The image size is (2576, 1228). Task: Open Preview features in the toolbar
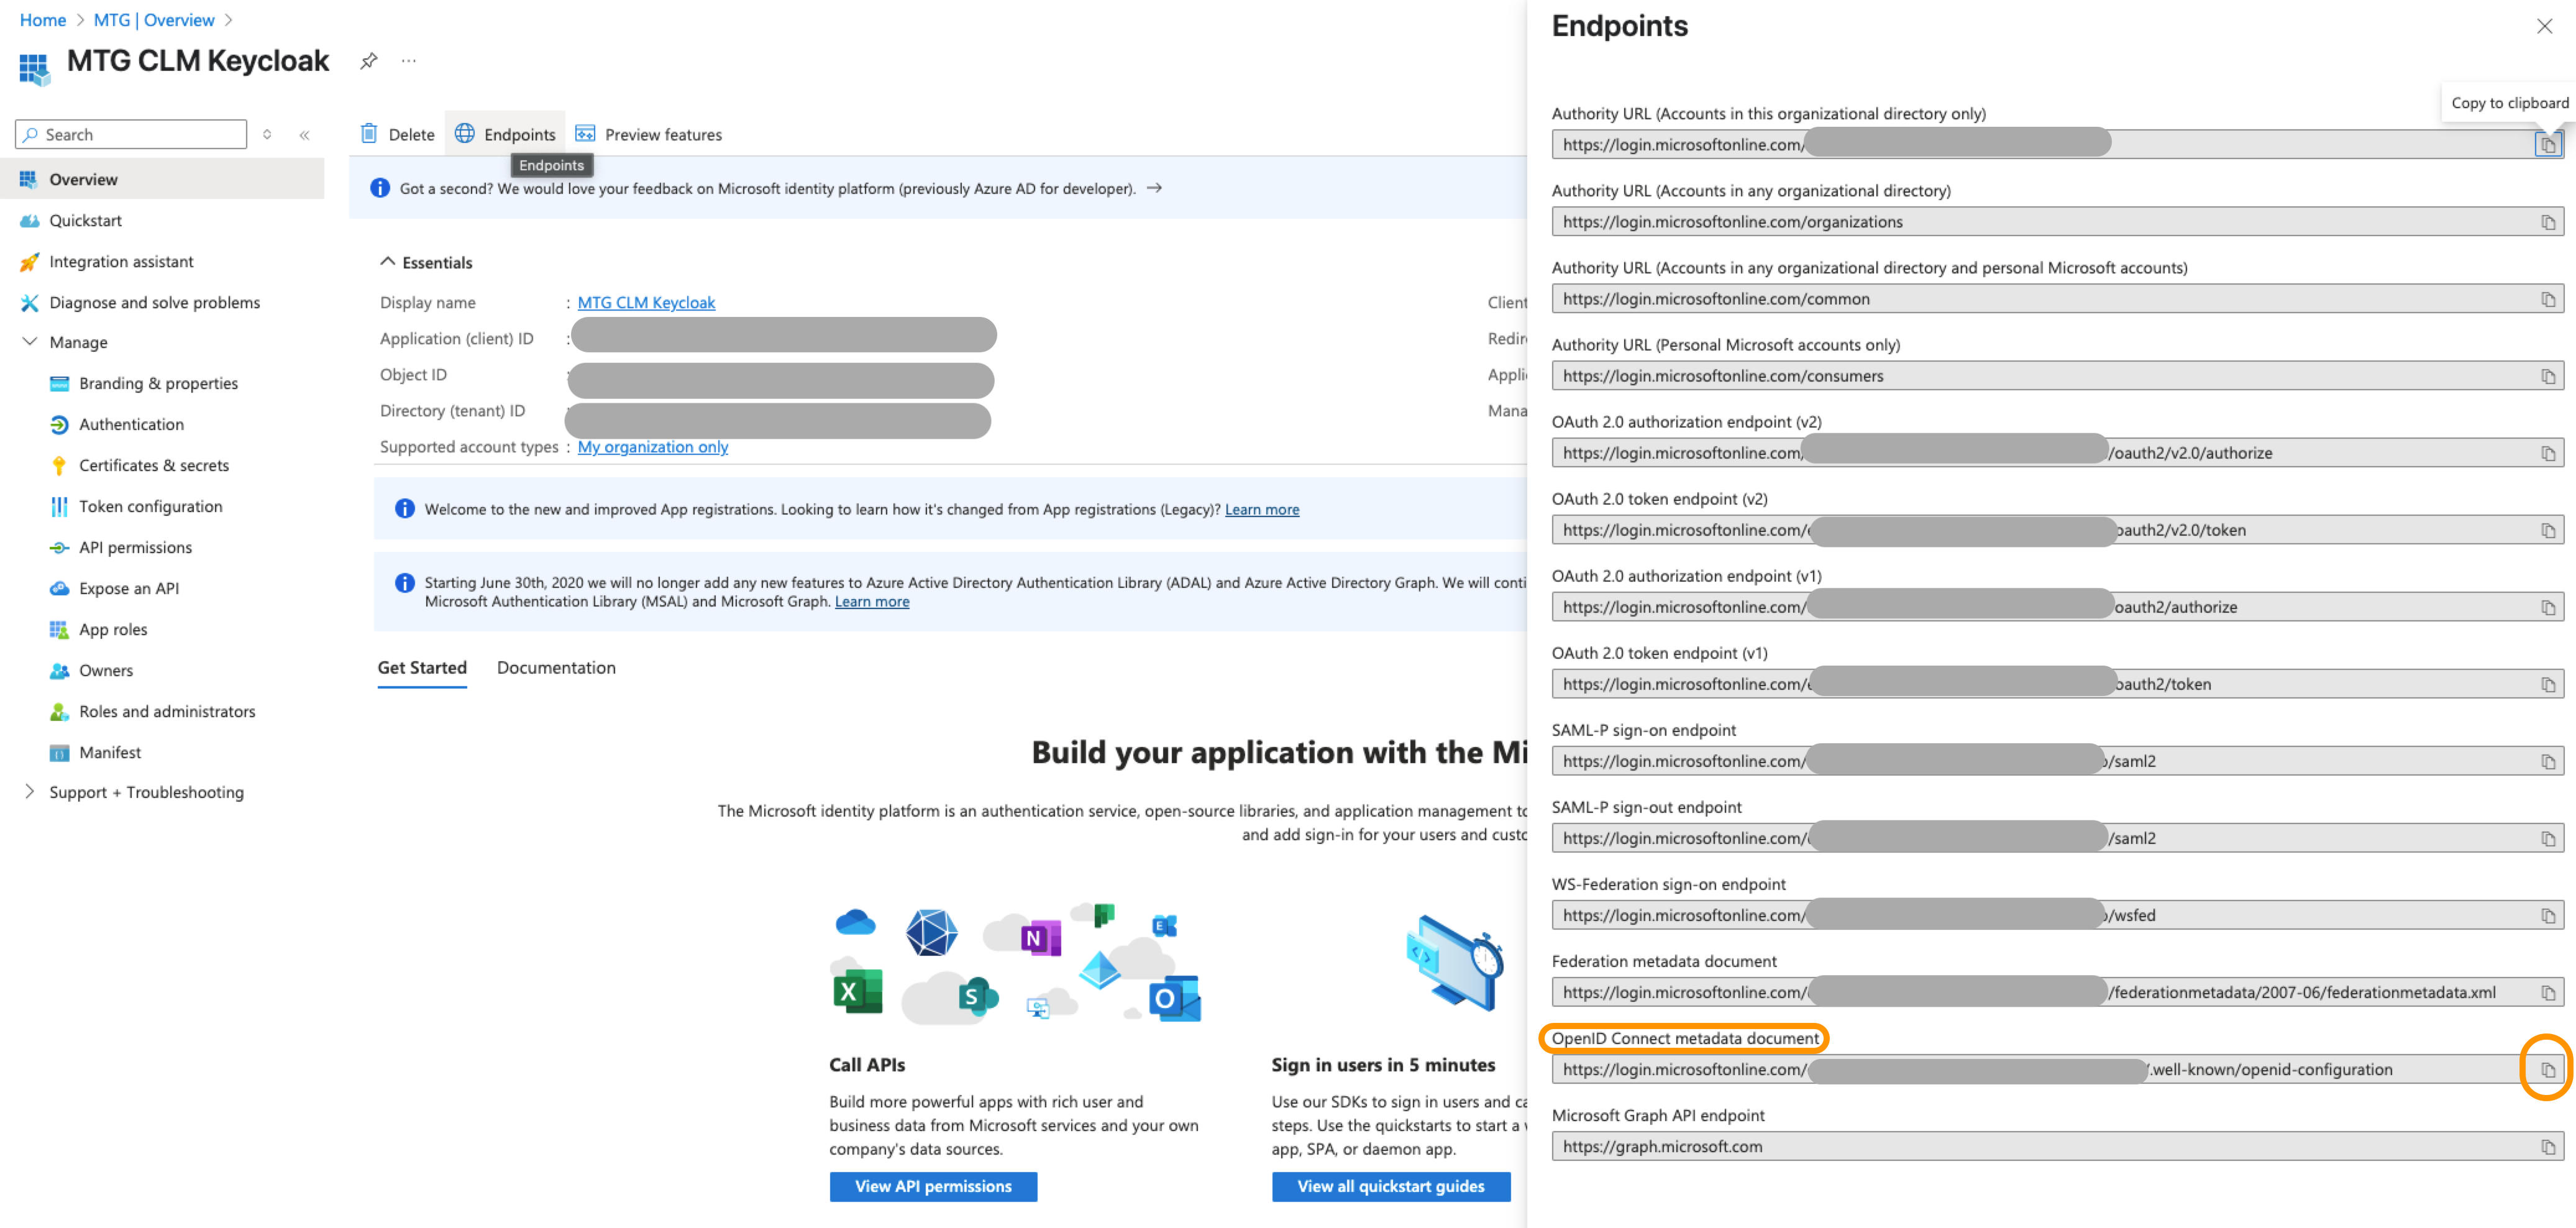[x=649, y=134]
